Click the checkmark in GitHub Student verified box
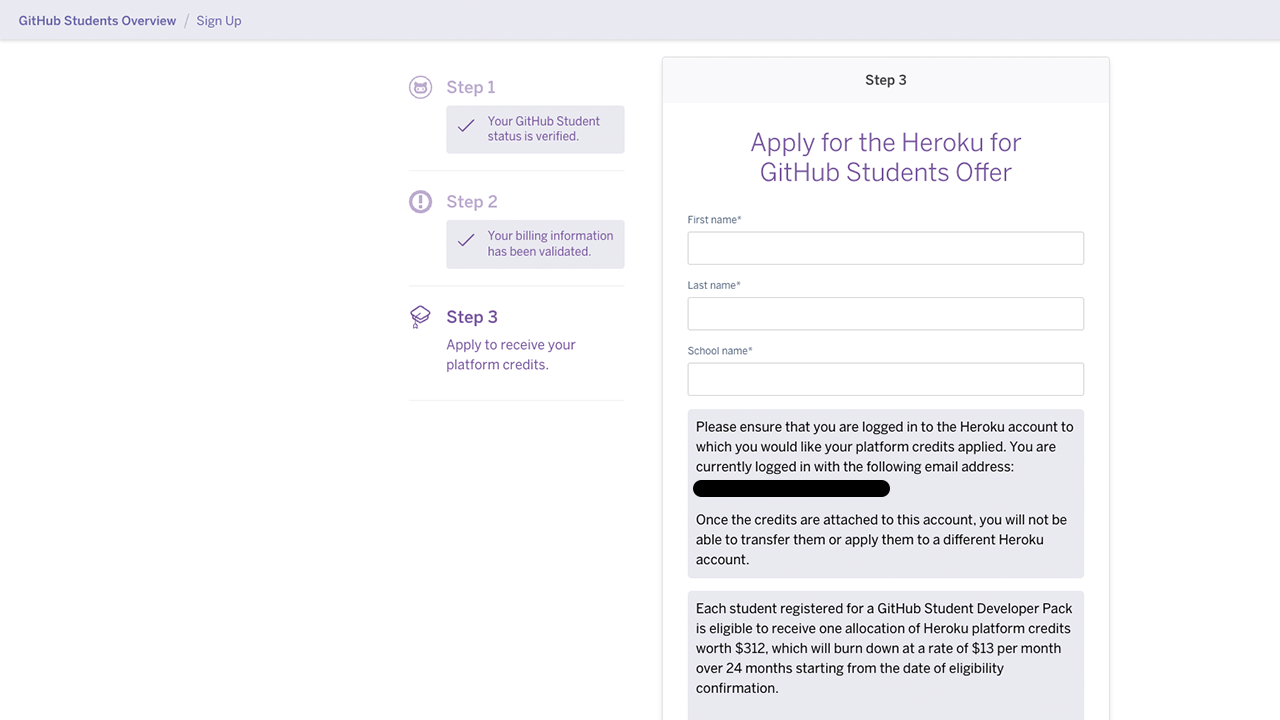The width and height of the screenshot is (1280, 720). click(466, 127)
